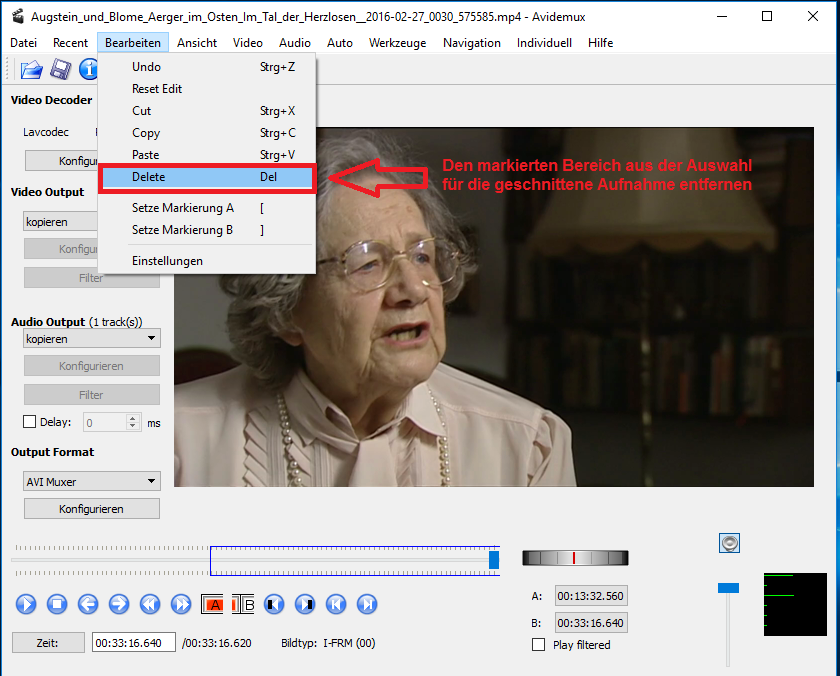Open video file with folder icon
Screen dimensions: 840x676
click(x=32, y=69)
